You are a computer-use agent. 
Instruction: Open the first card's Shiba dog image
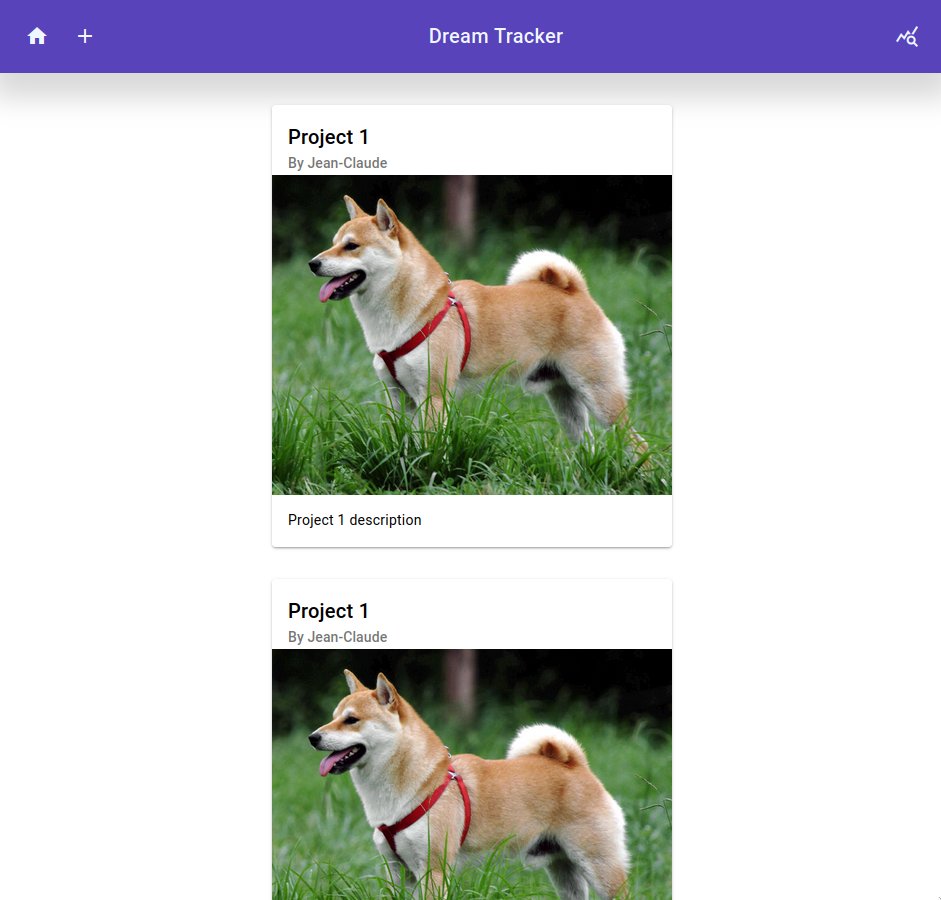(472, 335)
